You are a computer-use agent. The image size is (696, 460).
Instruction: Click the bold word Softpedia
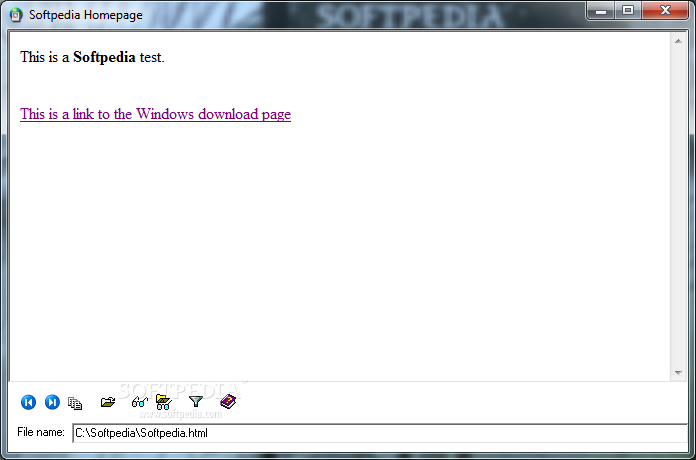[x=104, y=57]
